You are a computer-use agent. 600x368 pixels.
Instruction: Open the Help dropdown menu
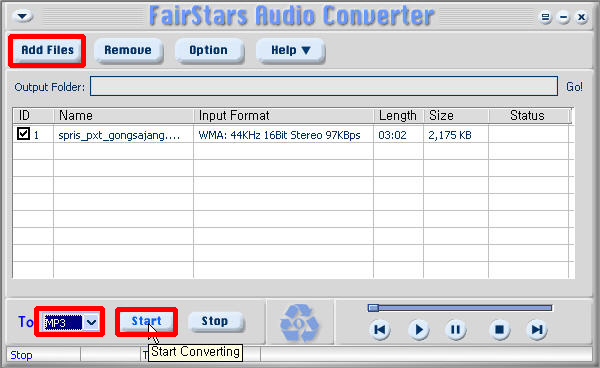290,50
